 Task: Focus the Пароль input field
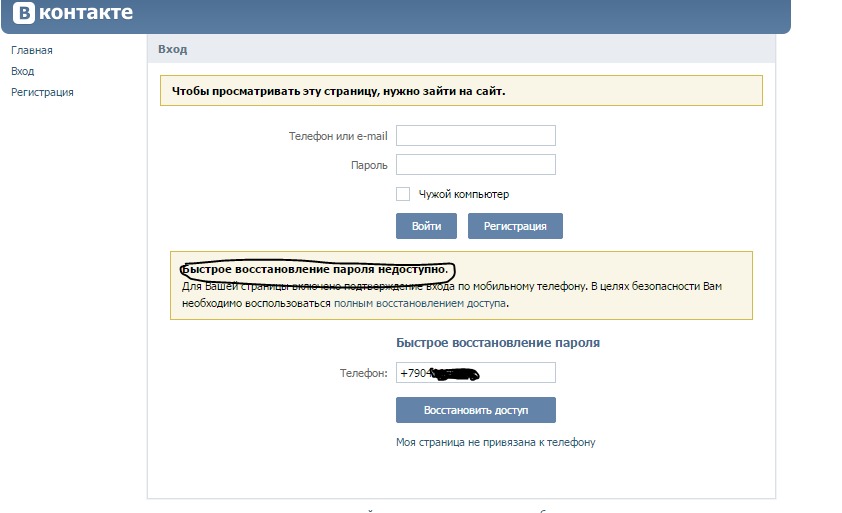pyautogui.click(x=476, y=164)
